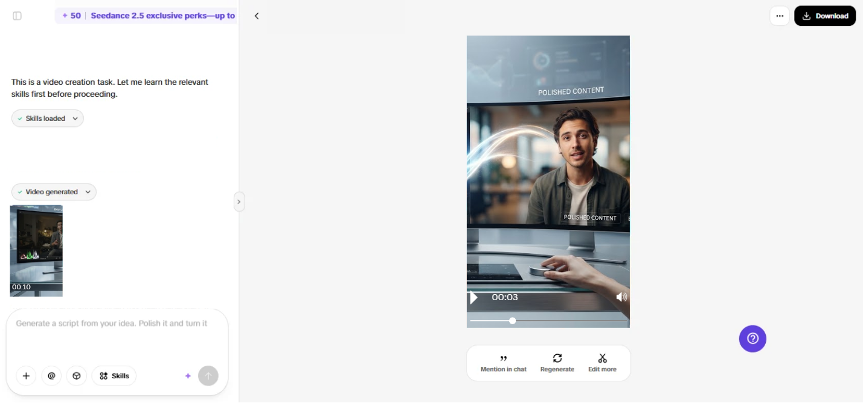Open the generated video thumbnail in chat
The height and width of the screenshot is (404, 864).
click(x=36, y=251)
